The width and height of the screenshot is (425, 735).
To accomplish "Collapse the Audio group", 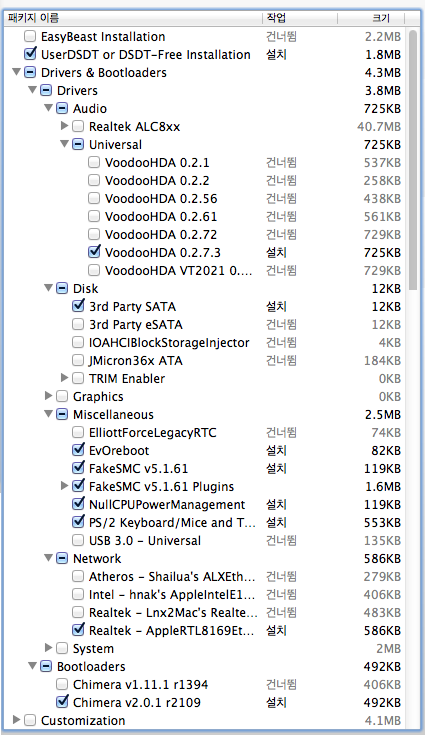I will tap(48, 108).
